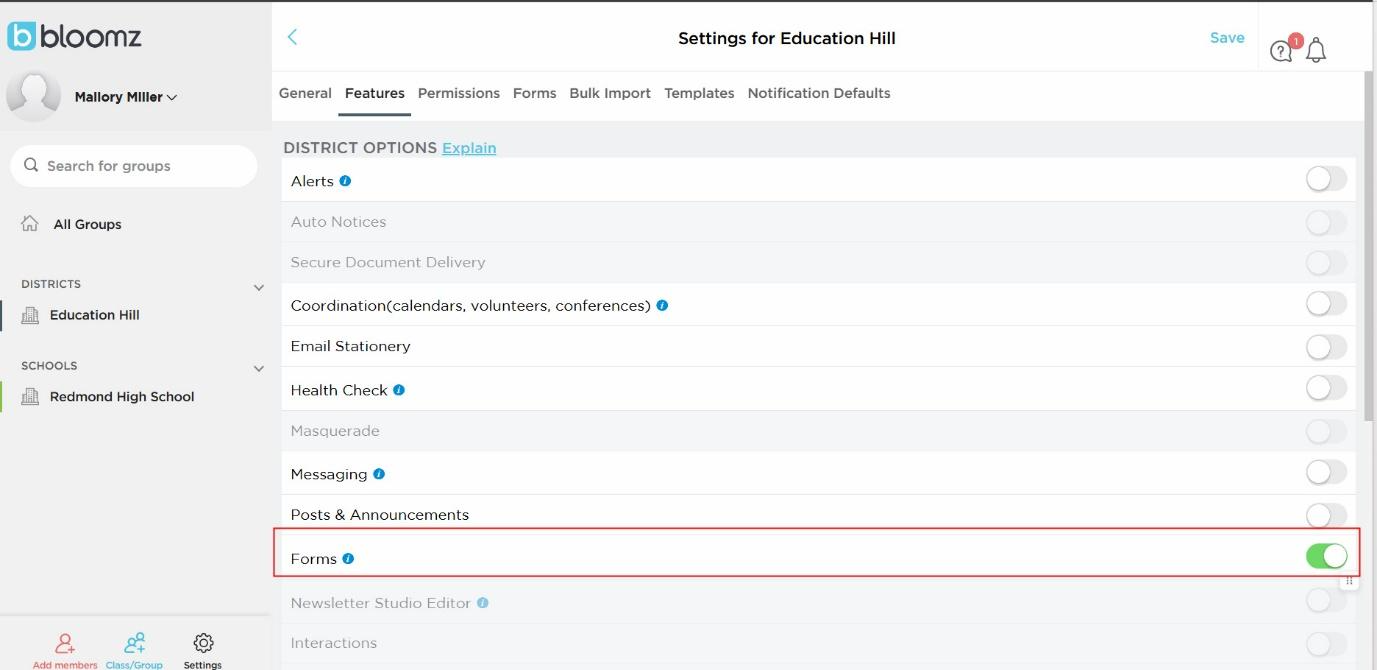
Task: Open the Explain link
Action: (x=469, y=148)
